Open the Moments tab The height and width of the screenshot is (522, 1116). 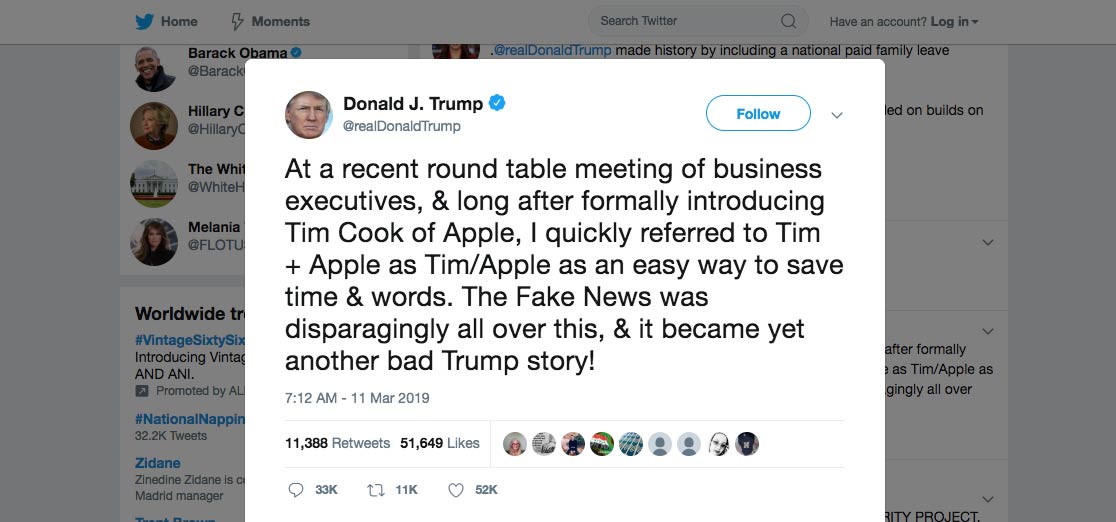click(x=280, y=21)
